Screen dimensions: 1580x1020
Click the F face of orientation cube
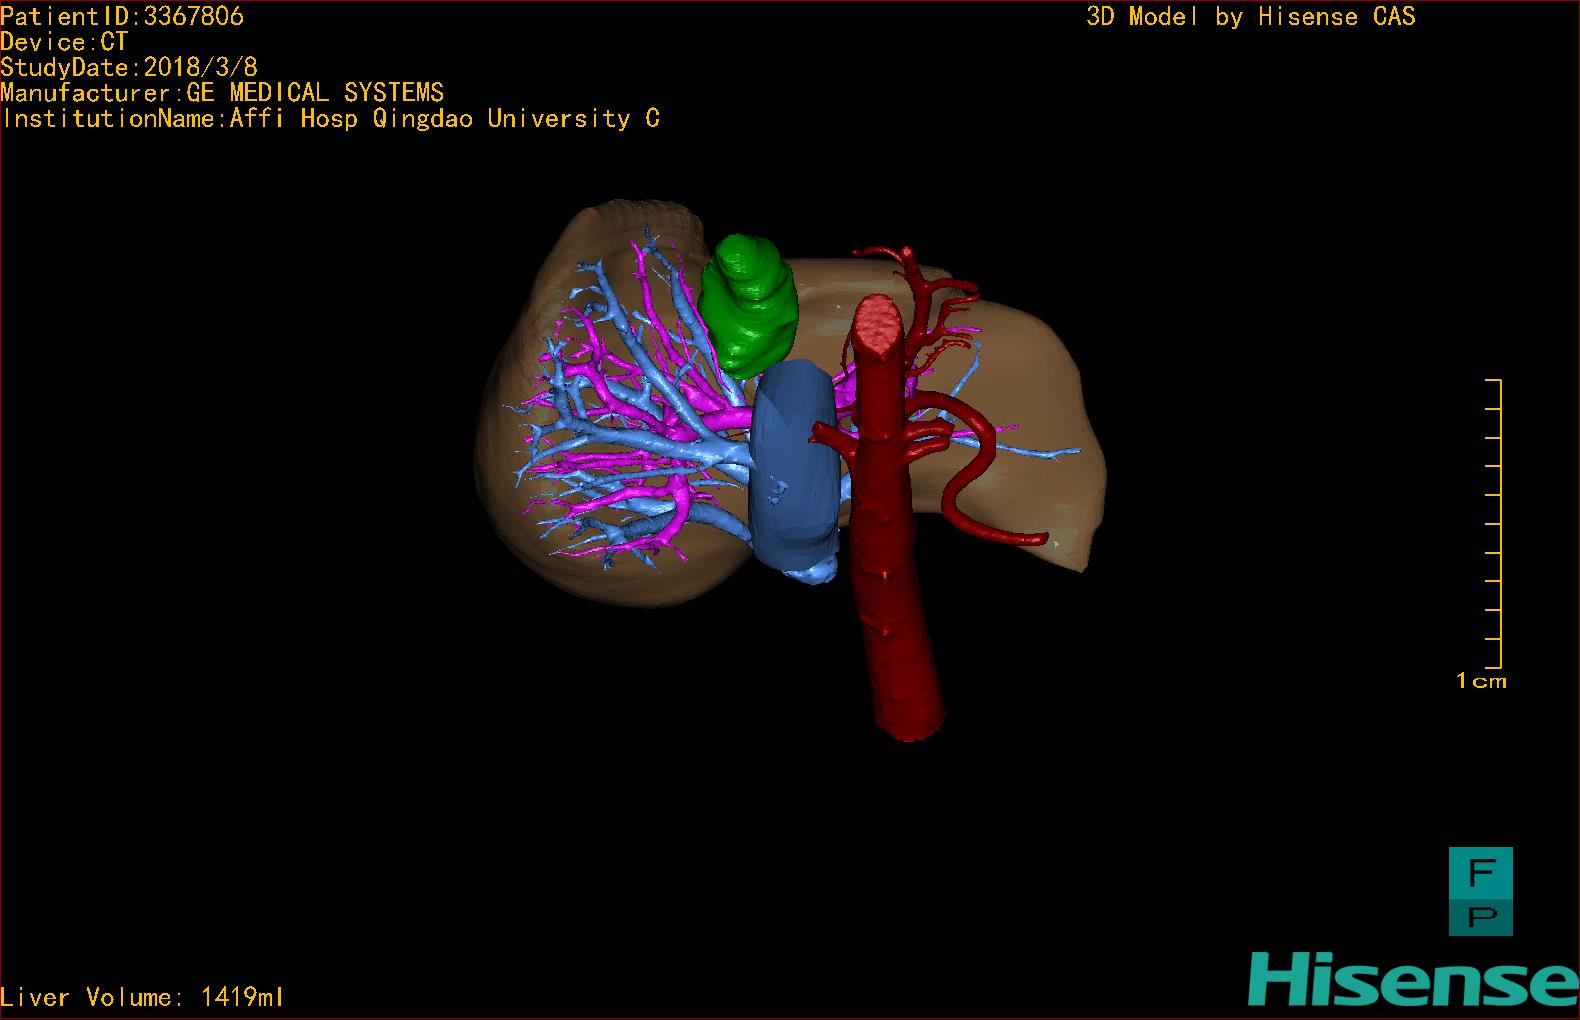click(x=1480, y=872)
